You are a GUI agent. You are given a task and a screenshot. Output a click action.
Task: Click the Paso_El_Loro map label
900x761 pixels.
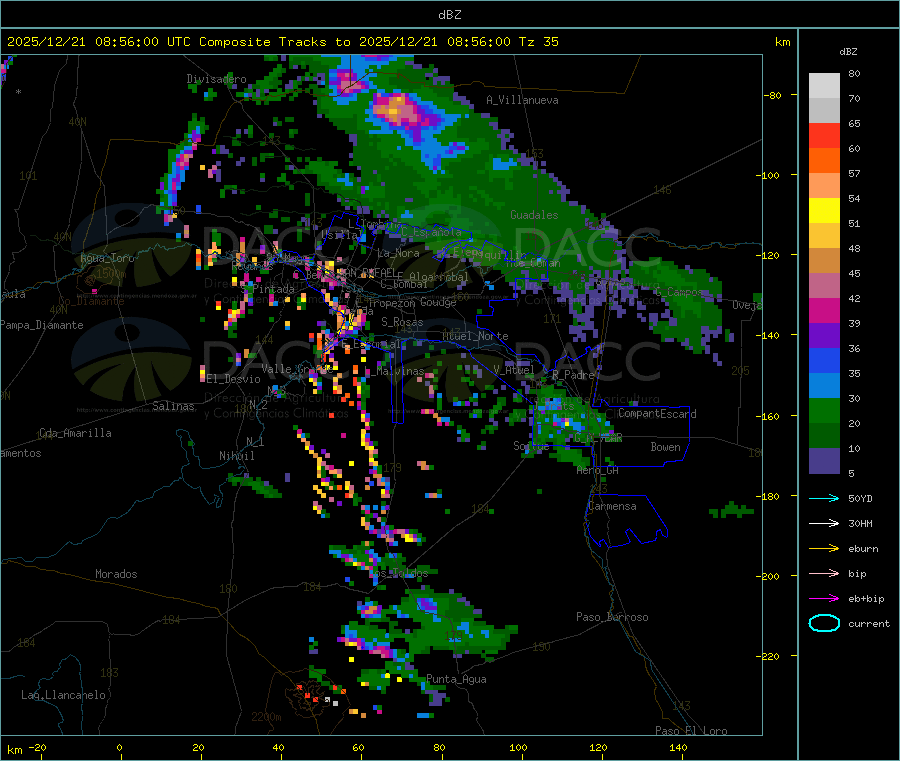(x=692, y=731)
